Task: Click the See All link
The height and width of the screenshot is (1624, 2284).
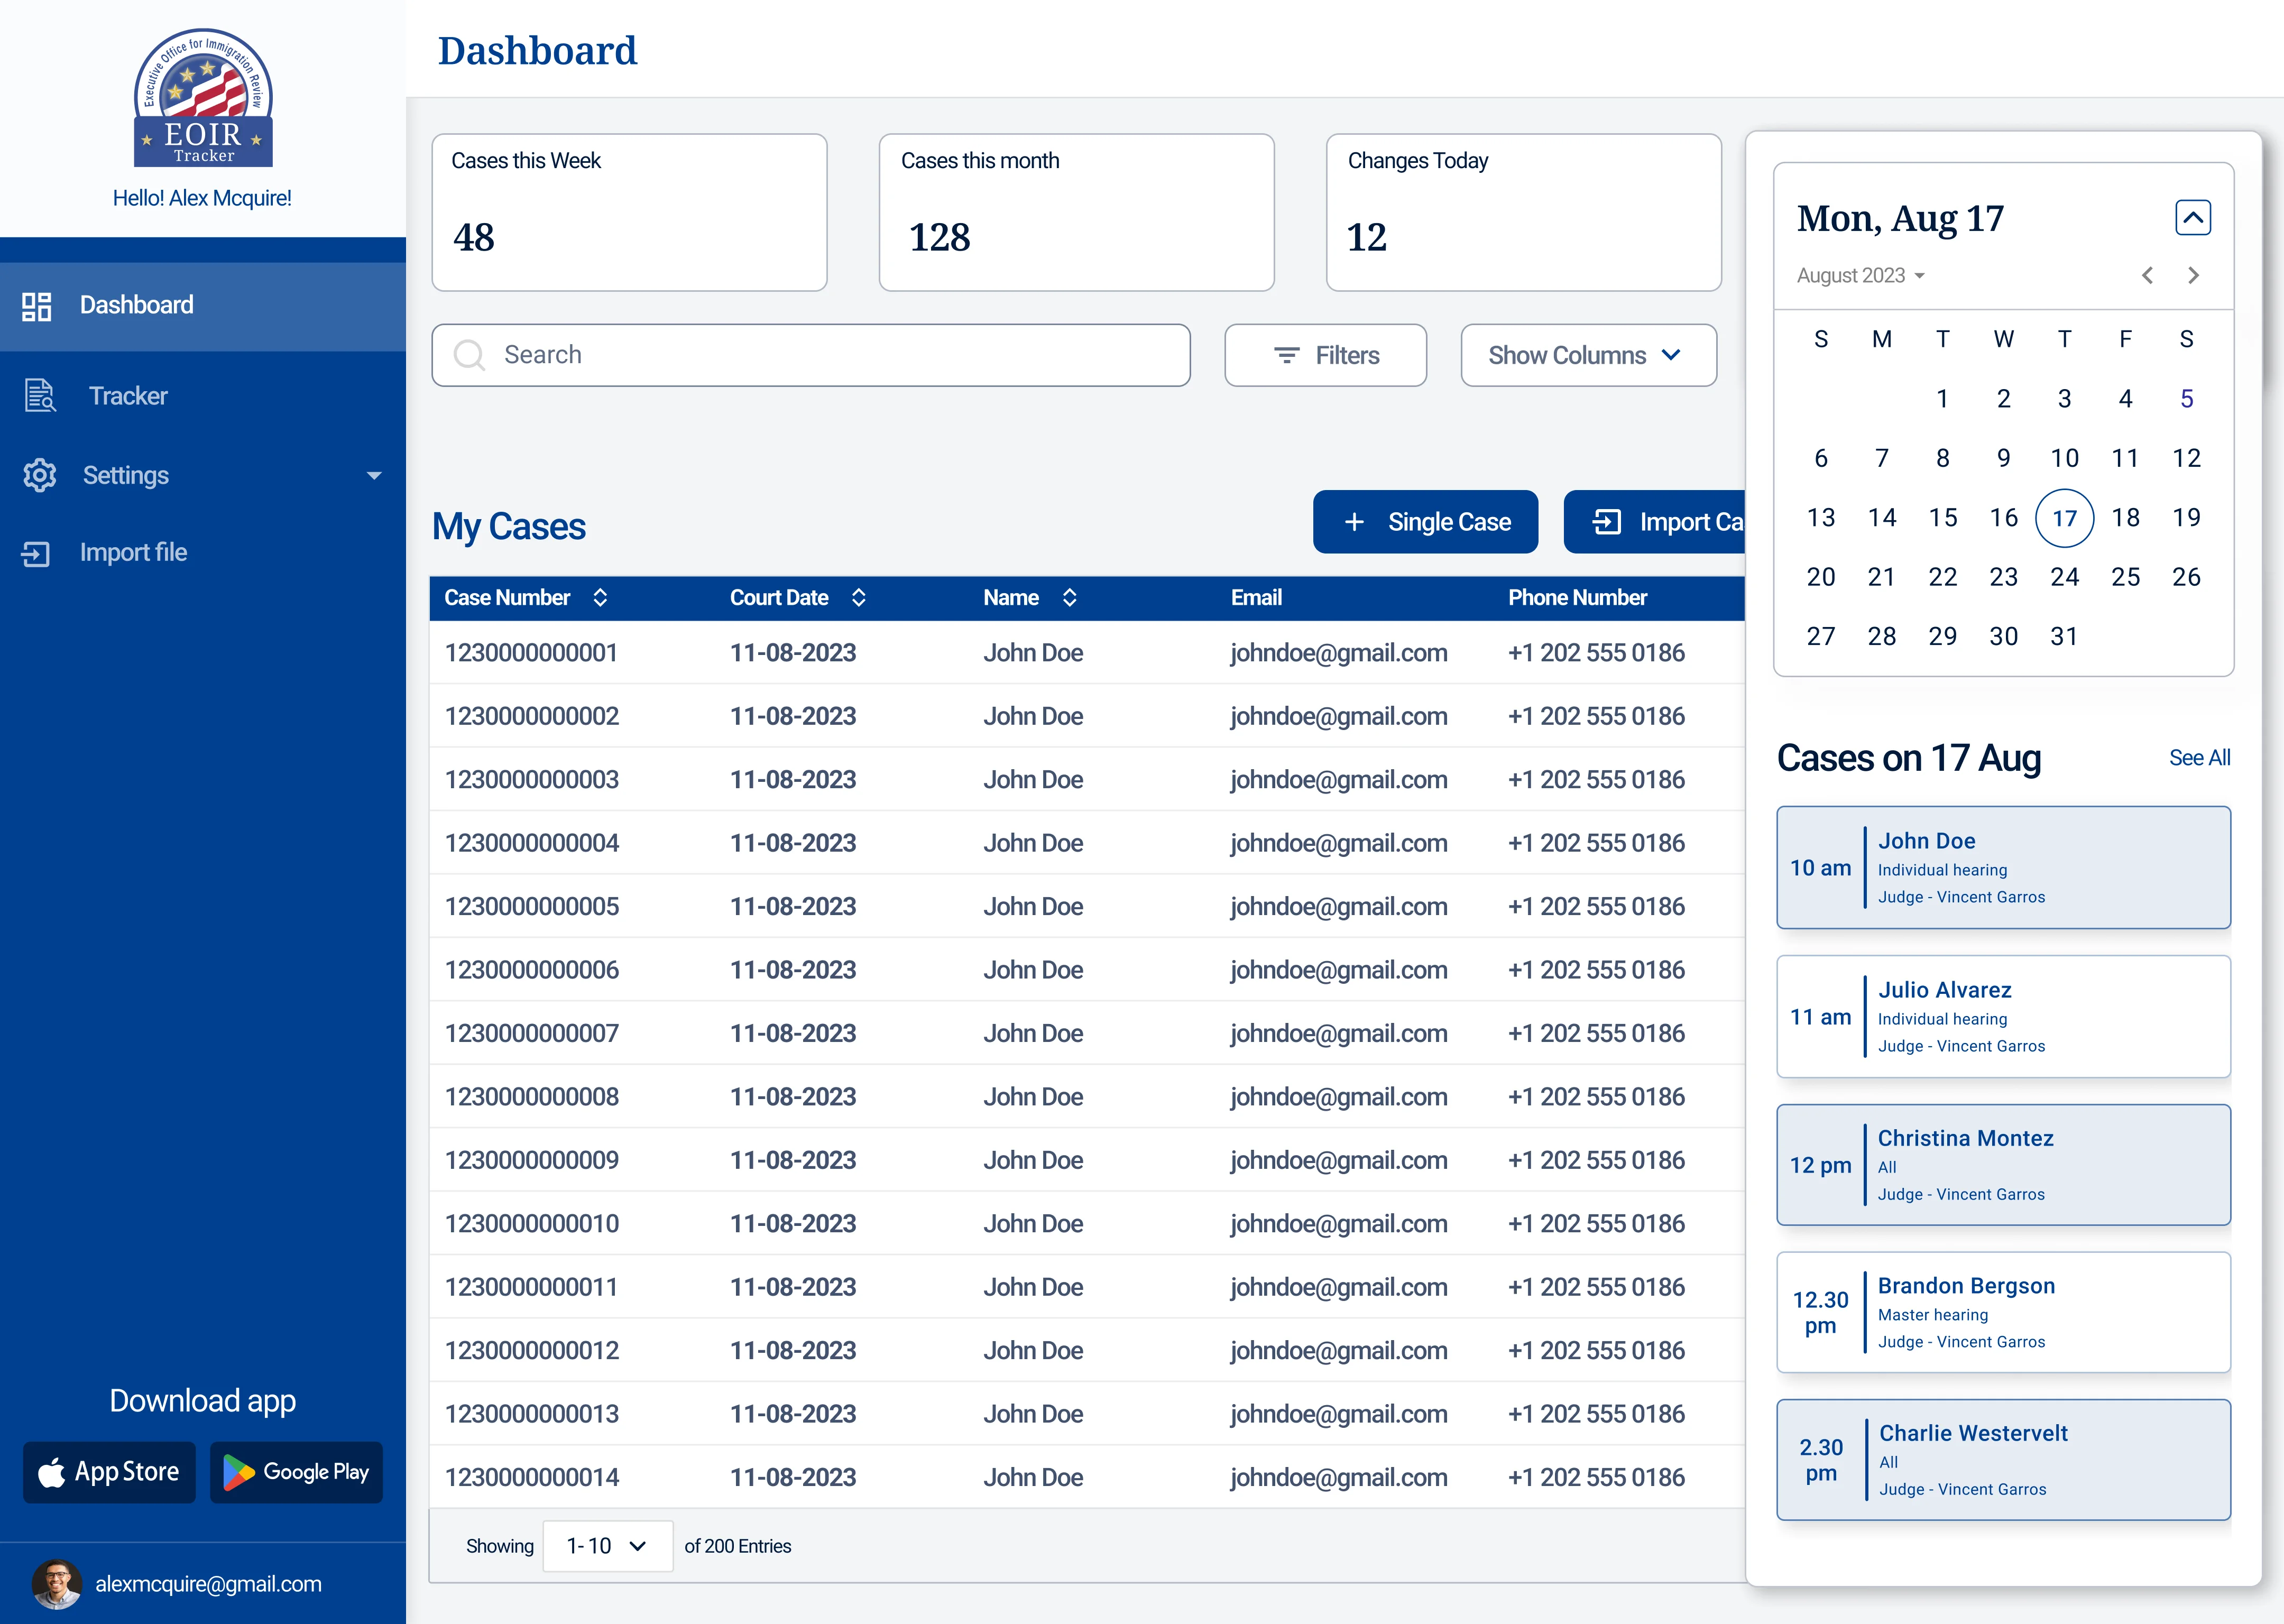Action: coord(2199,758)
